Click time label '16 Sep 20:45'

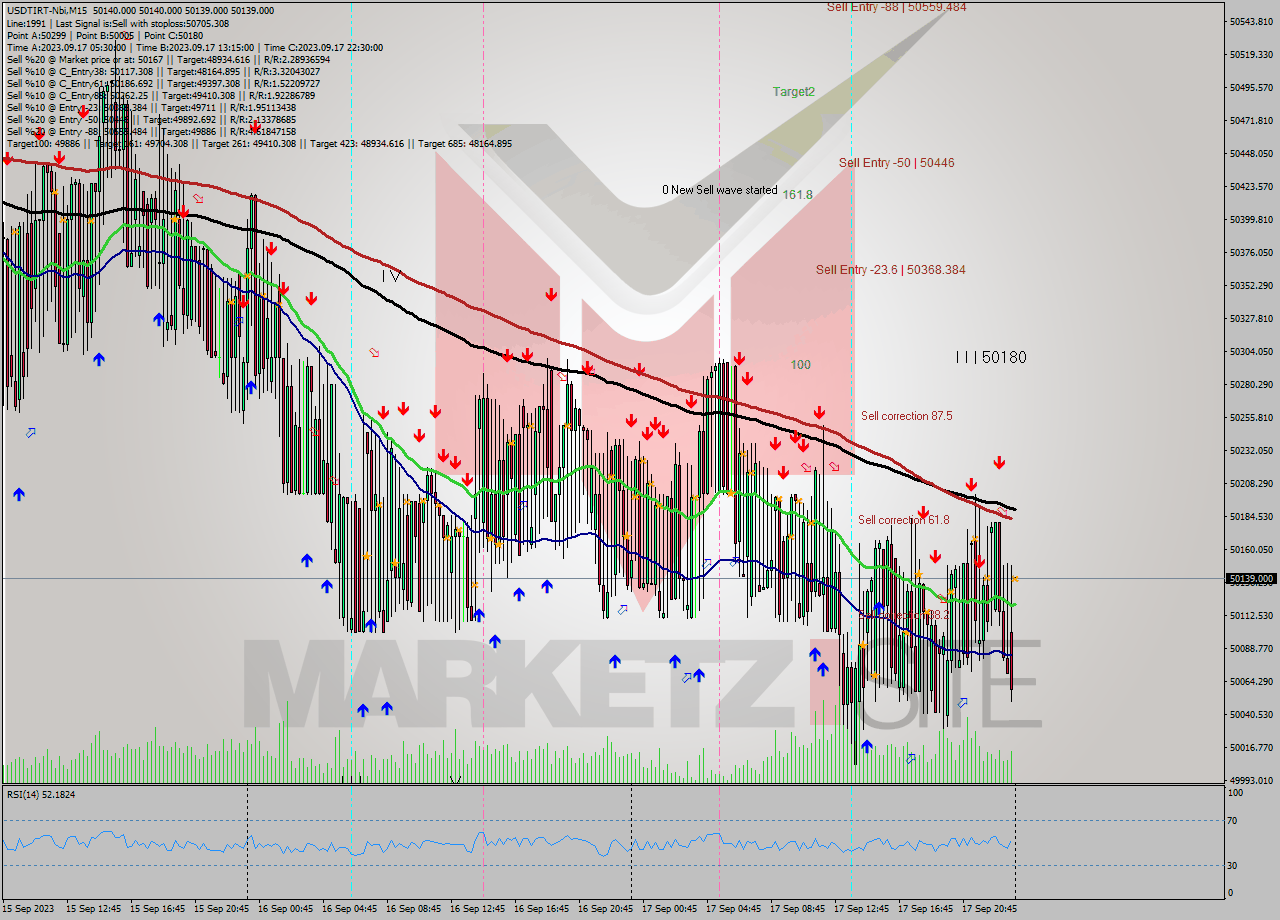coord(605,909)
